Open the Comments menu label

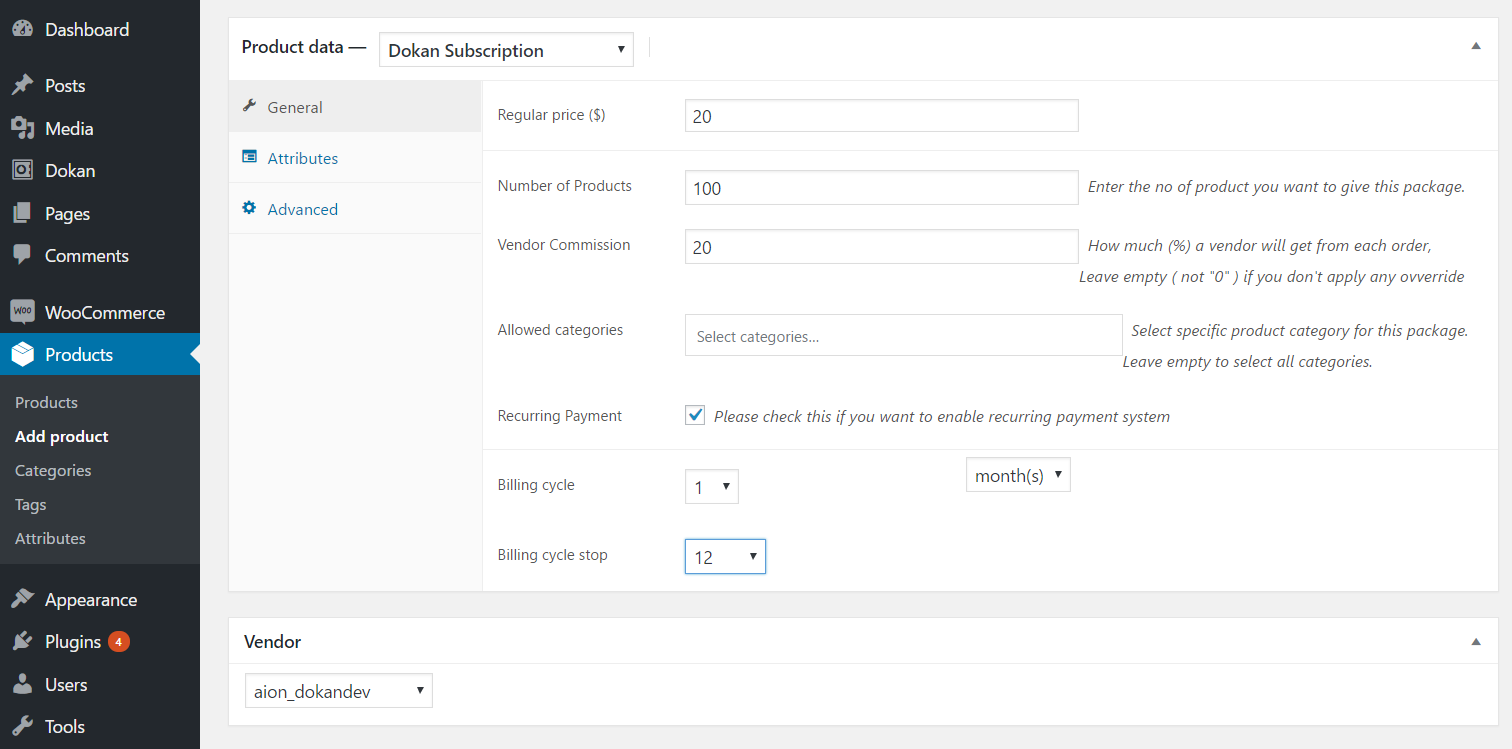tap(87, 256)
